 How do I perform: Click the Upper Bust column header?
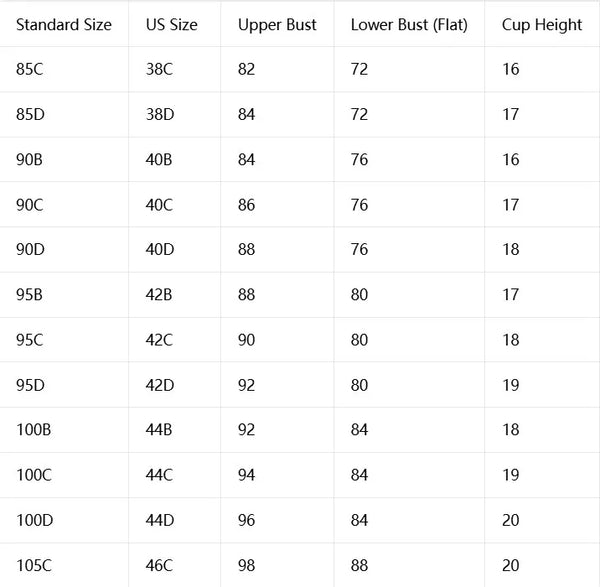277,25
